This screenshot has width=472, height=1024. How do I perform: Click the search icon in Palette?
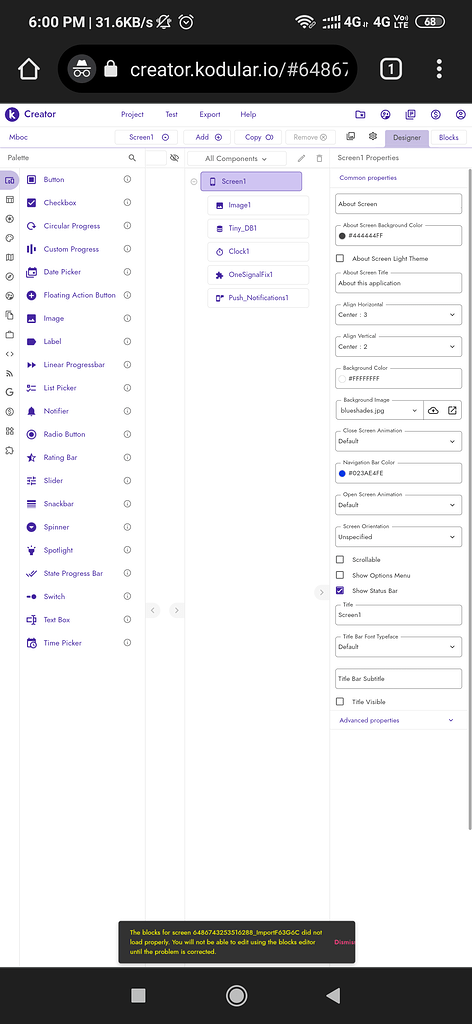(x=133, y=158)
